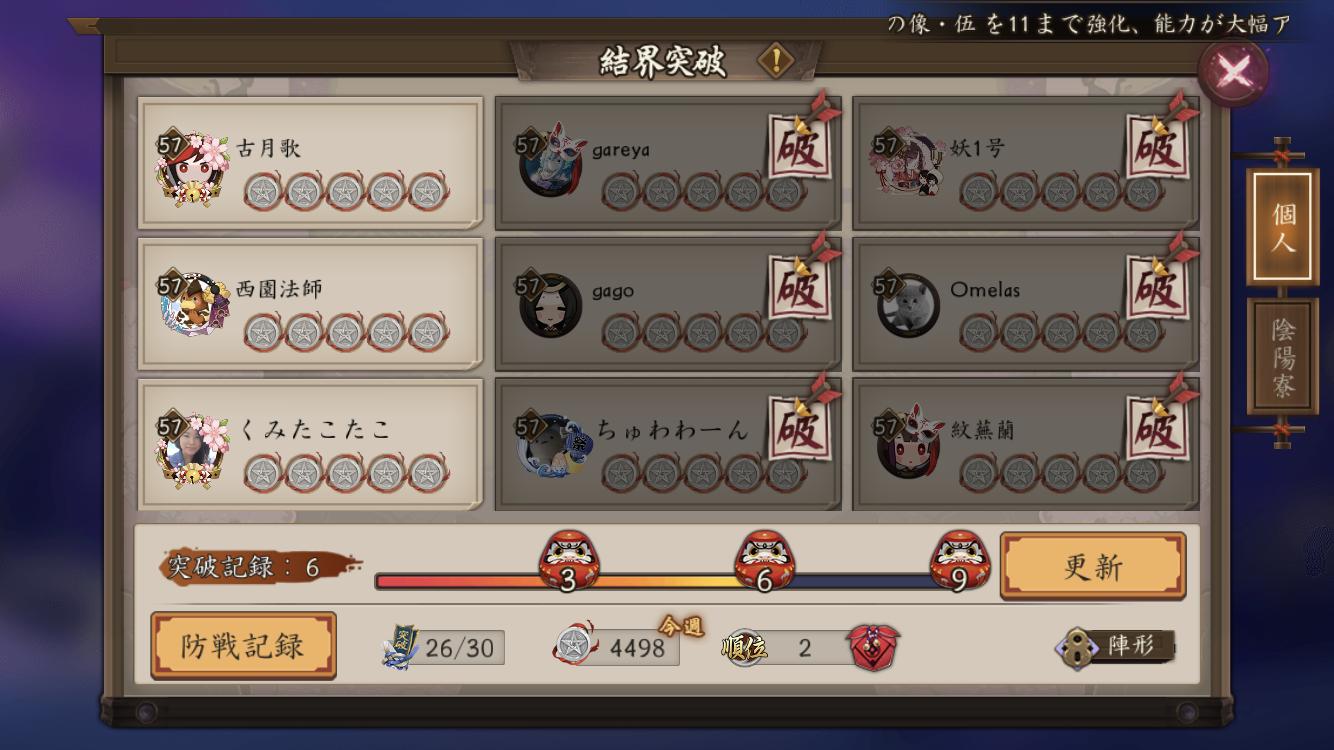This screenshot has width=1334, height=750.
Task: Tap the red daruma at milestone 3
Action: coord(568,562)
